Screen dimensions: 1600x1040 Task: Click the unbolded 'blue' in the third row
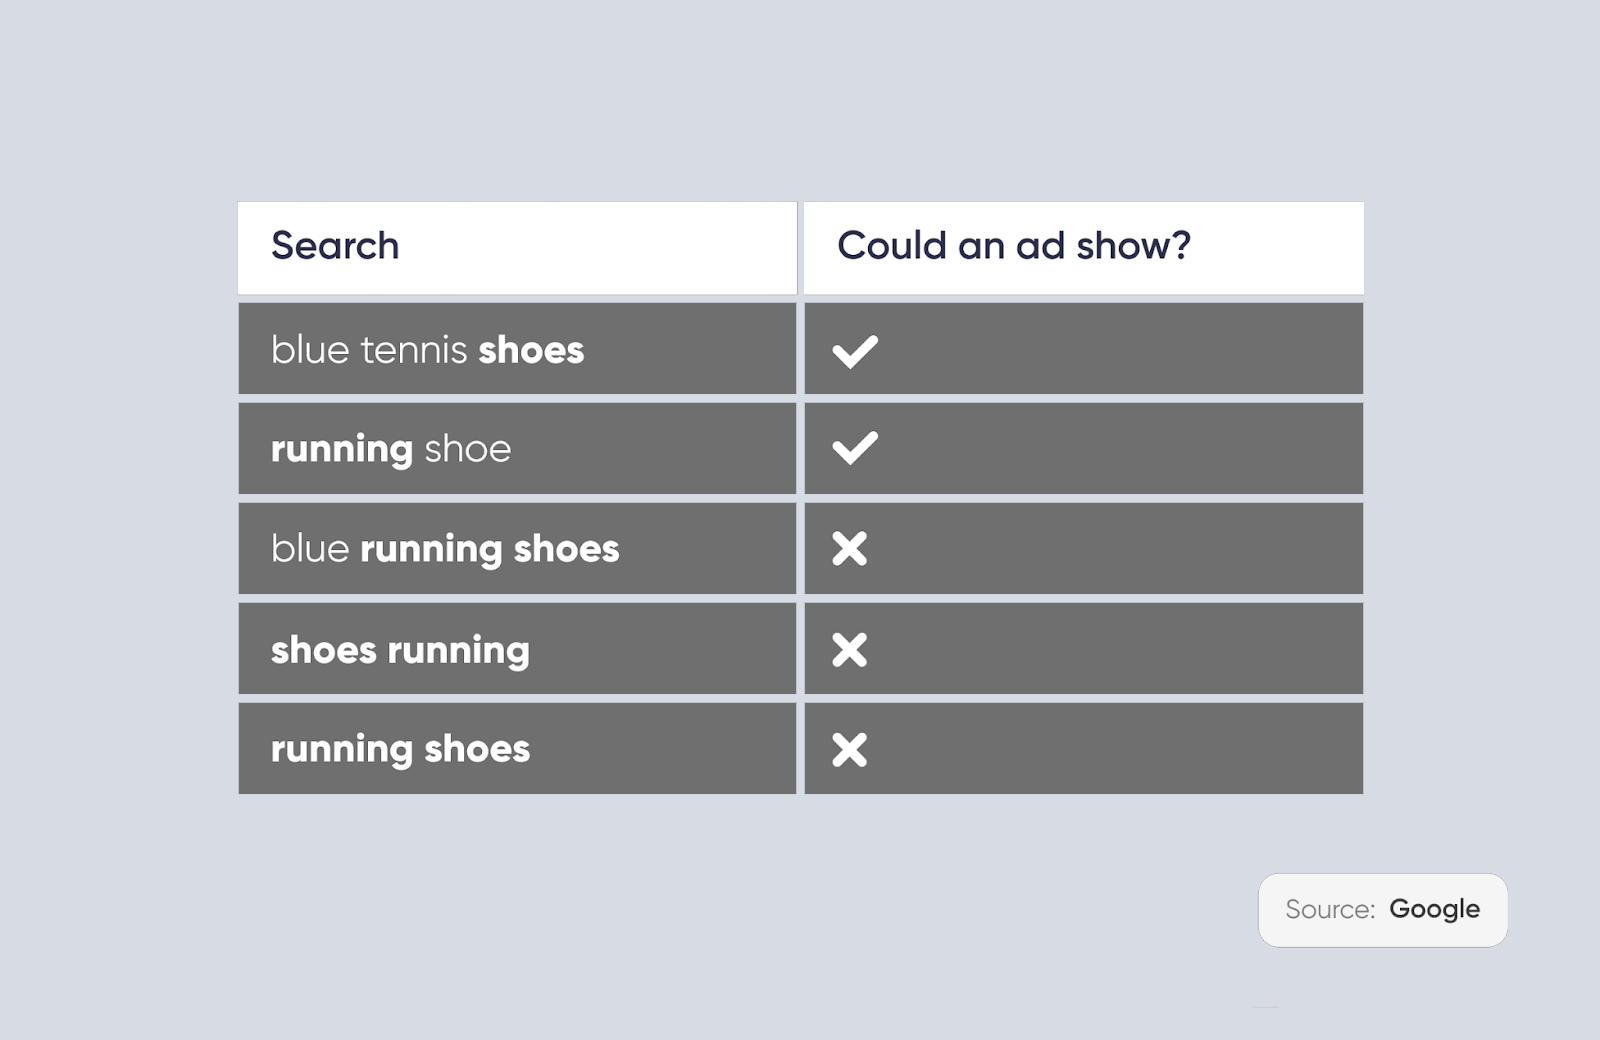310,549
